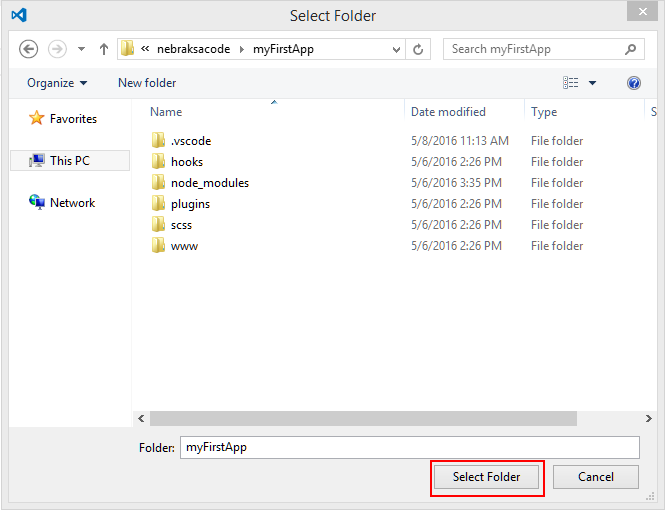The width and height of the screenshot is (665, 512).
Task: Click the search magnifier icon
Action: [631, 49]
